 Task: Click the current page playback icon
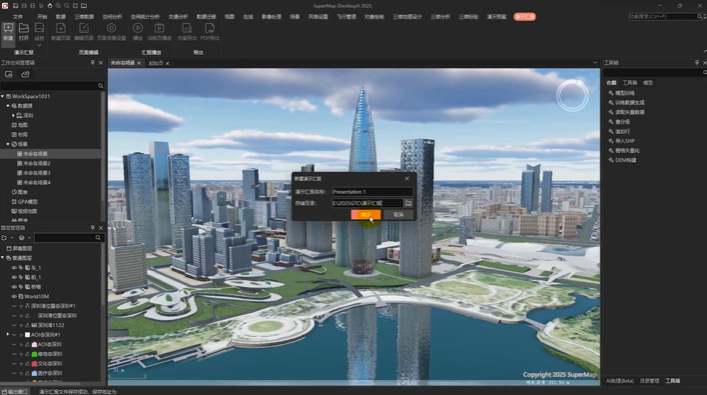[159, 28]
